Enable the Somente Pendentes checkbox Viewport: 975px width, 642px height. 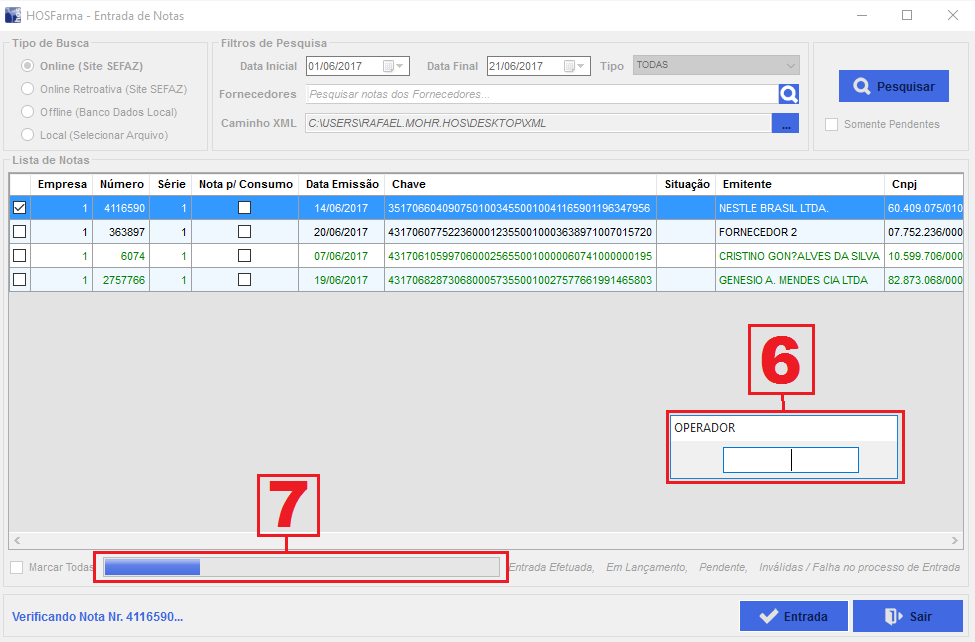tap(832, 125)
